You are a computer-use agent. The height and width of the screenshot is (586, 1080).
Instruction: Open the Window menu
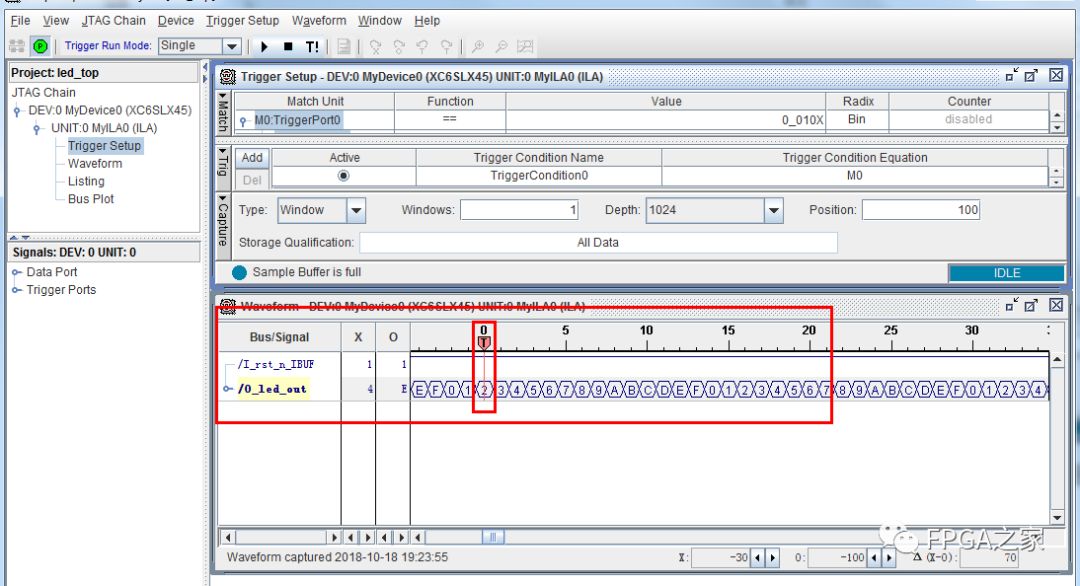point(380,21)
